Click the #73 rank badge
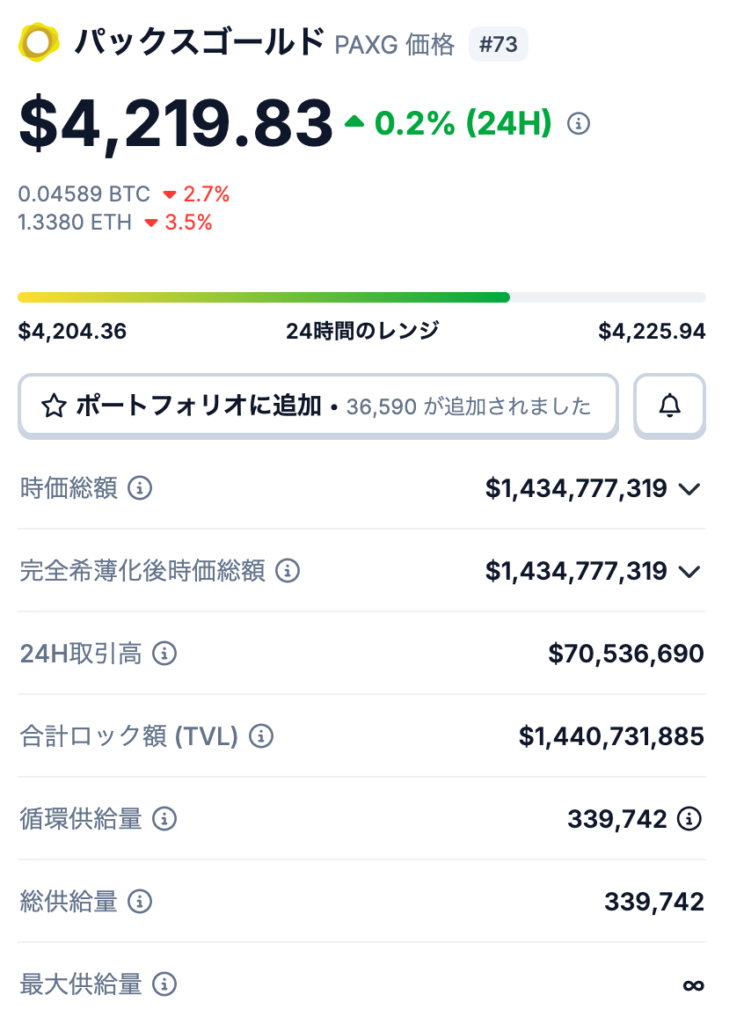This screenshot has height=1024, width=744. point(498,44)
